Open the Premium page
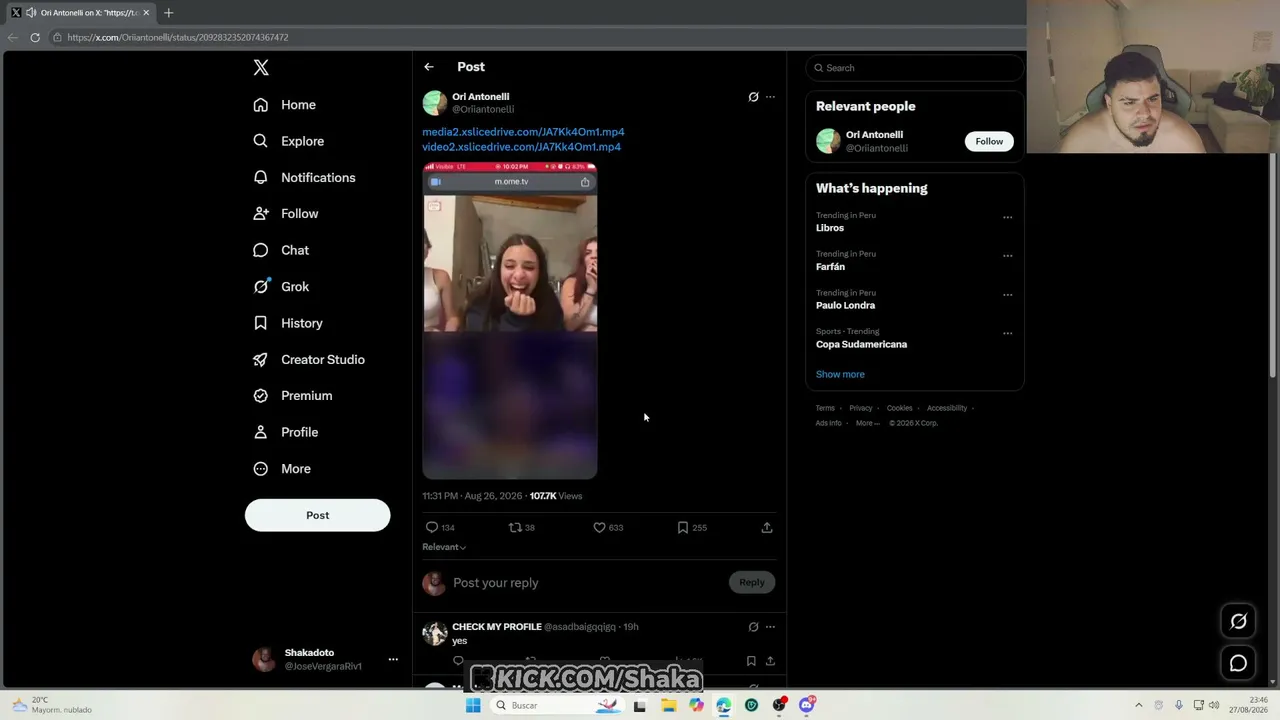The image size is (1280, 720). pos(293,396)
